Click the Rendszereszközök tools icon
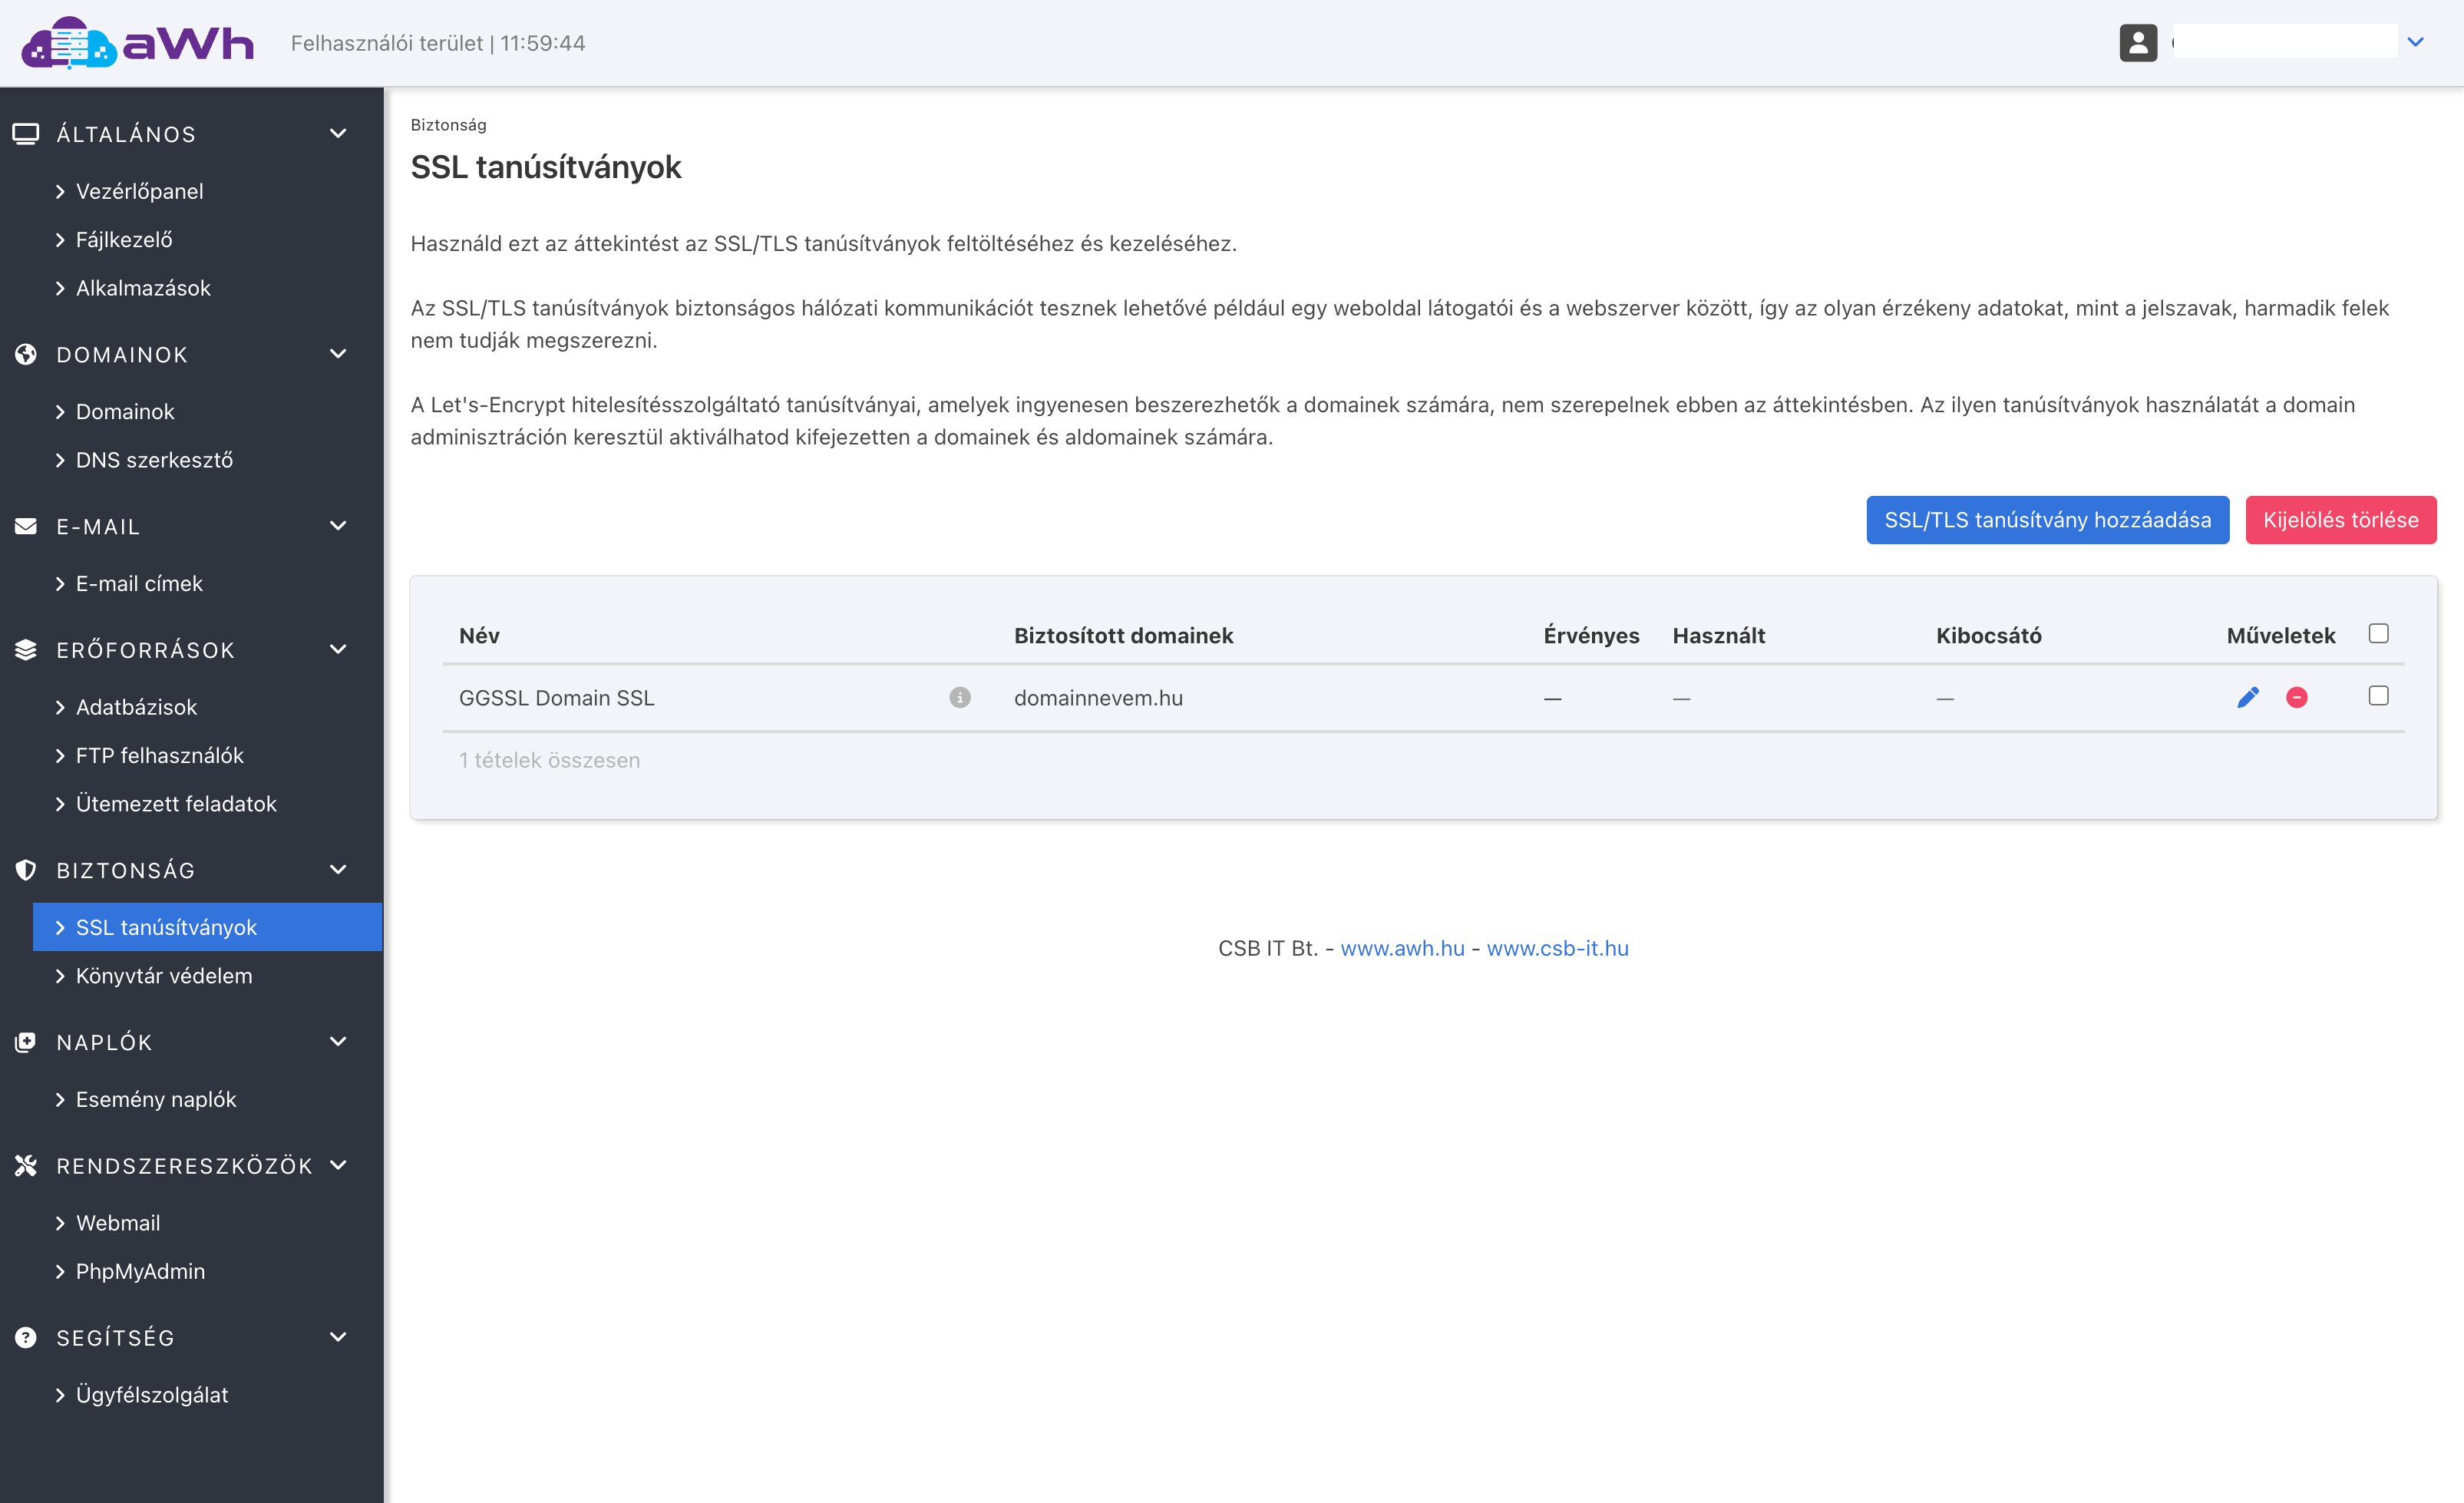Screen dimensions: 2464x1503 [26, 1165]
